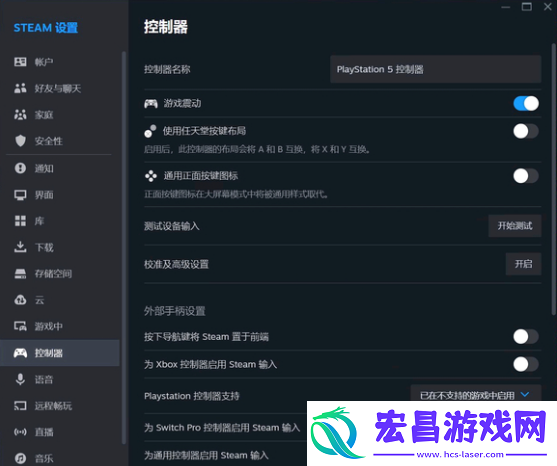Viewport: 557px width, 466px height.
Task: Click Nintendo button layout dots icon
Action: coord(150,131)
